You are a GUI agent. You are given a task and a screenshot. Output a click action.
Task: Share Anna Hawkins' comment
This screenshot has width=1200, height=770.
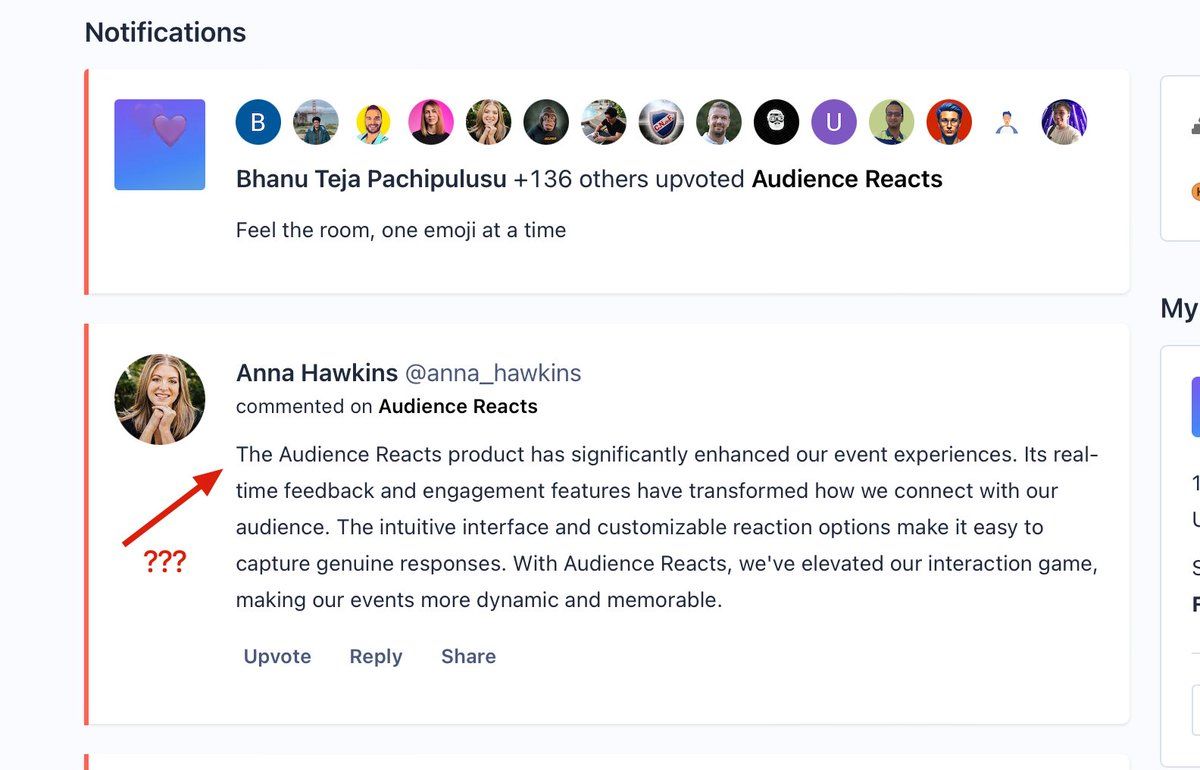coord(468,656)
